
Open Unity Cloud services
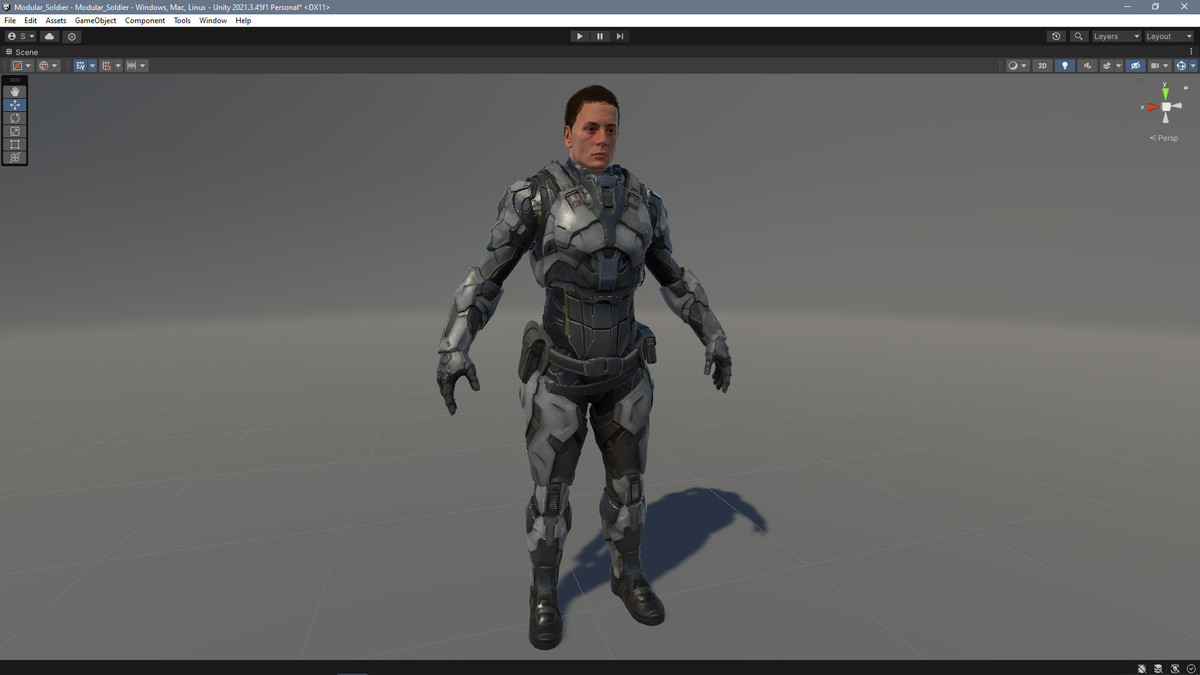[48, 36]
